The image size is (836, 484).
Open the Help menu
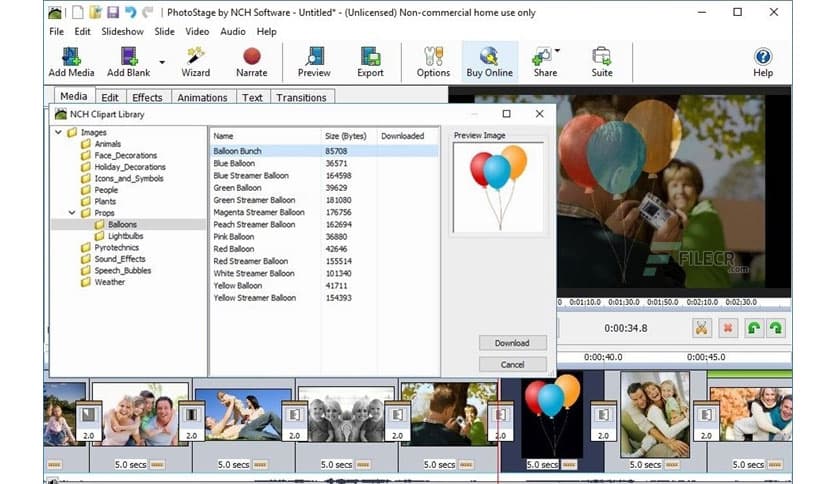click(x=266, y=31)
